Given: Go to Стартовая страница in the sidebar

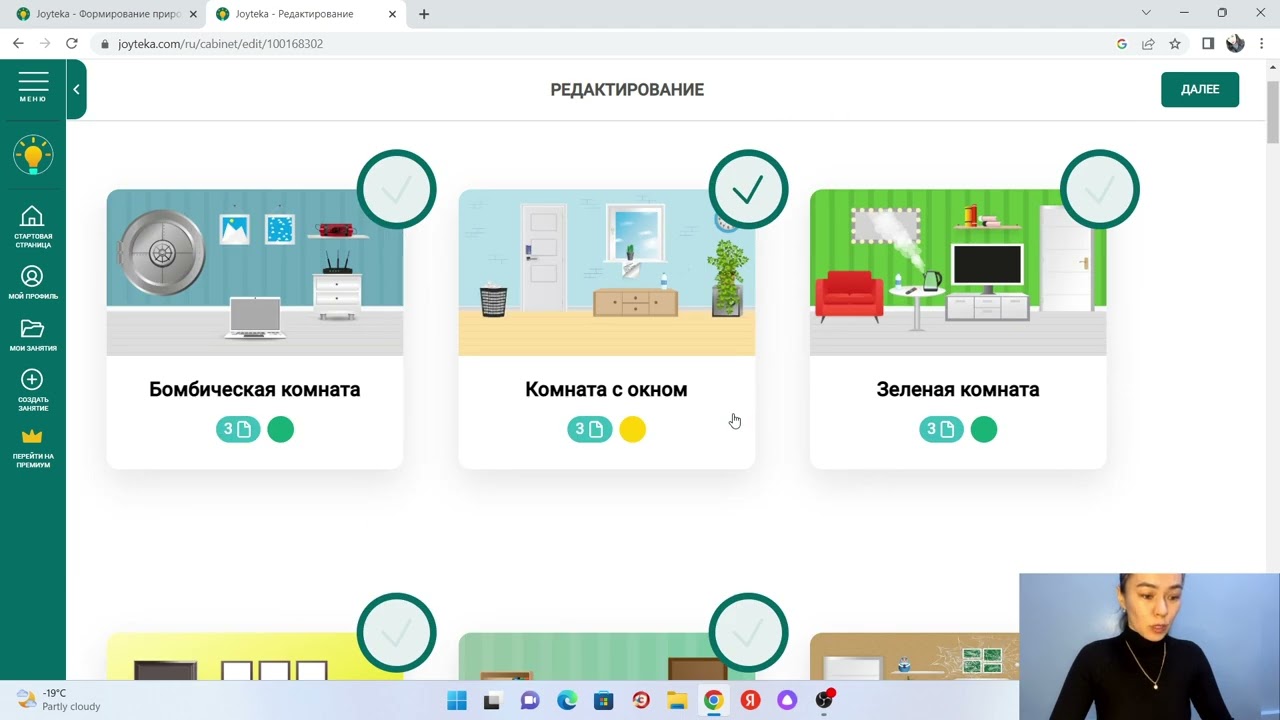Looking at the screenshot, I should coord(33,227).
